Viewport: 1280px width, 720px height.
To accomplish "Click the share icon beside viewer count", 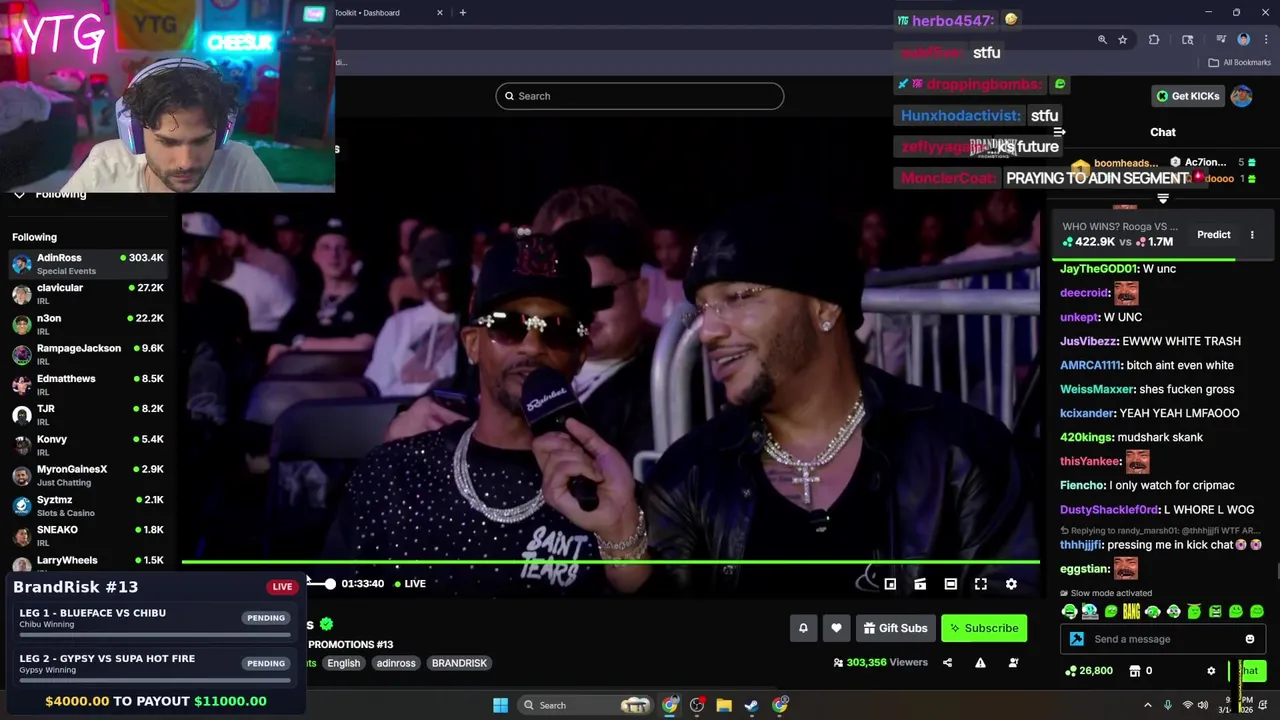I will click(947, 662).
